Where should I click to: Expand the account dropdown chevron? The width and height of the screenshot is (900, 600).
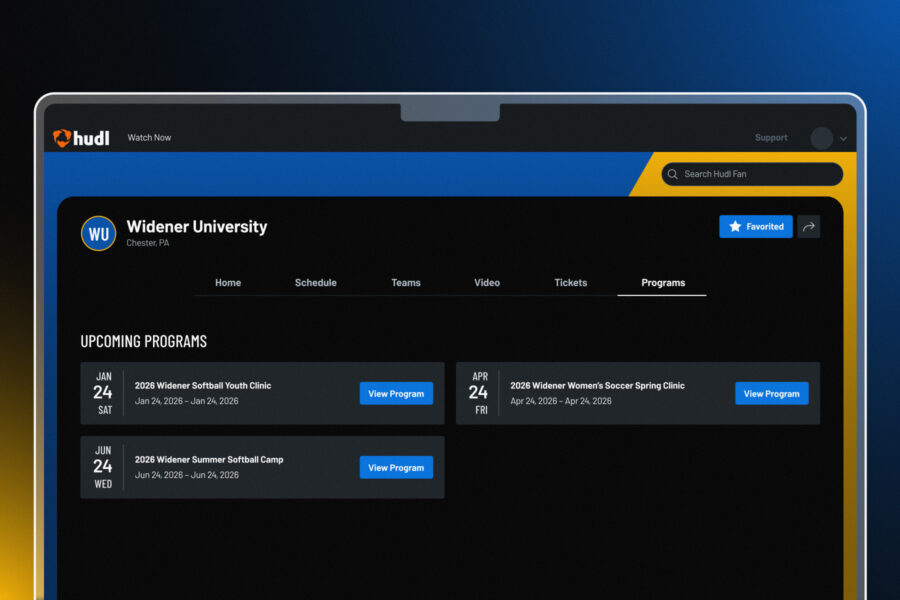843,139
